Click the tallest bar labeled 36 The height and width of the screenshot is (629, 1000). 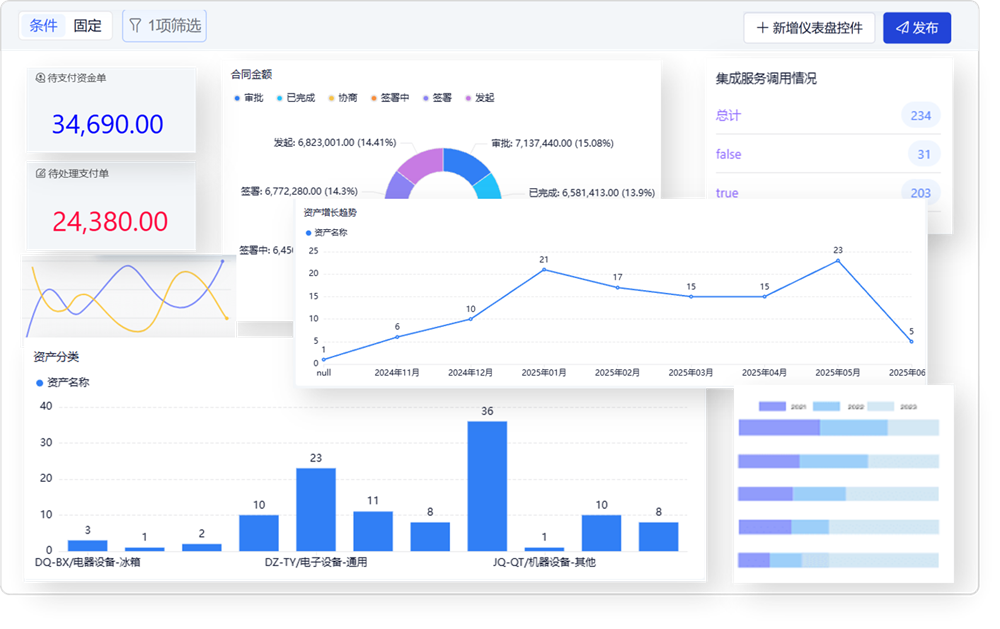[x=487, y=485]
